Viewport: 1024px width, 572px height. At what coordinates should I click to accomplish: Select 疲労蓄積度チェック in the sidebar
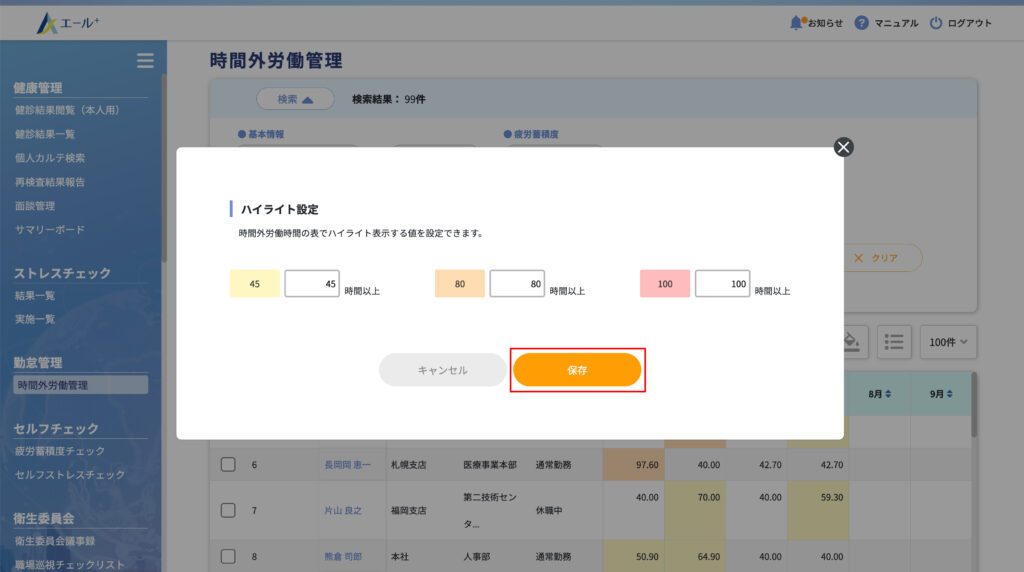point(60,451)
